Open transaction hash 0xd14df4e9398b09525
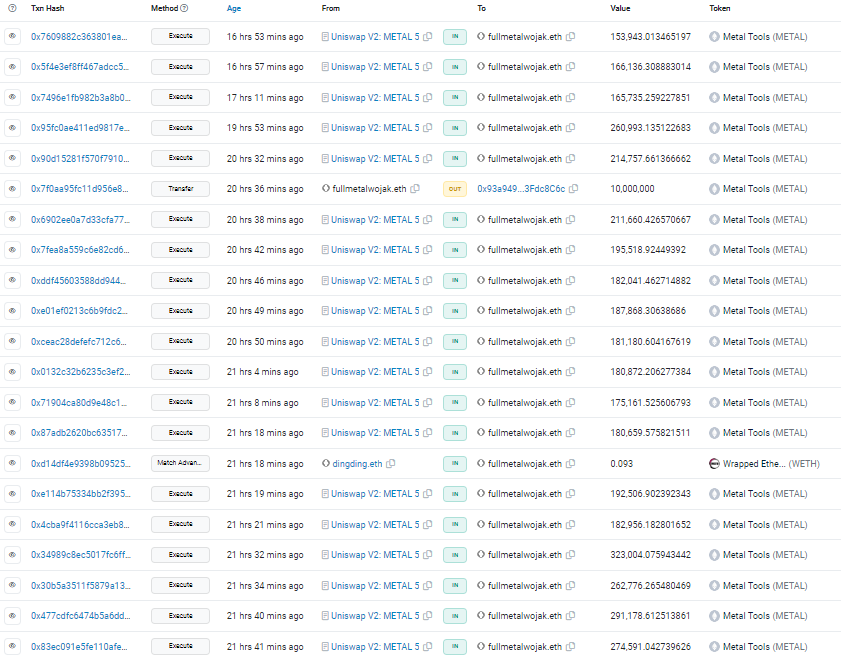Screen dimensions: 841x657 click(80, 463)
